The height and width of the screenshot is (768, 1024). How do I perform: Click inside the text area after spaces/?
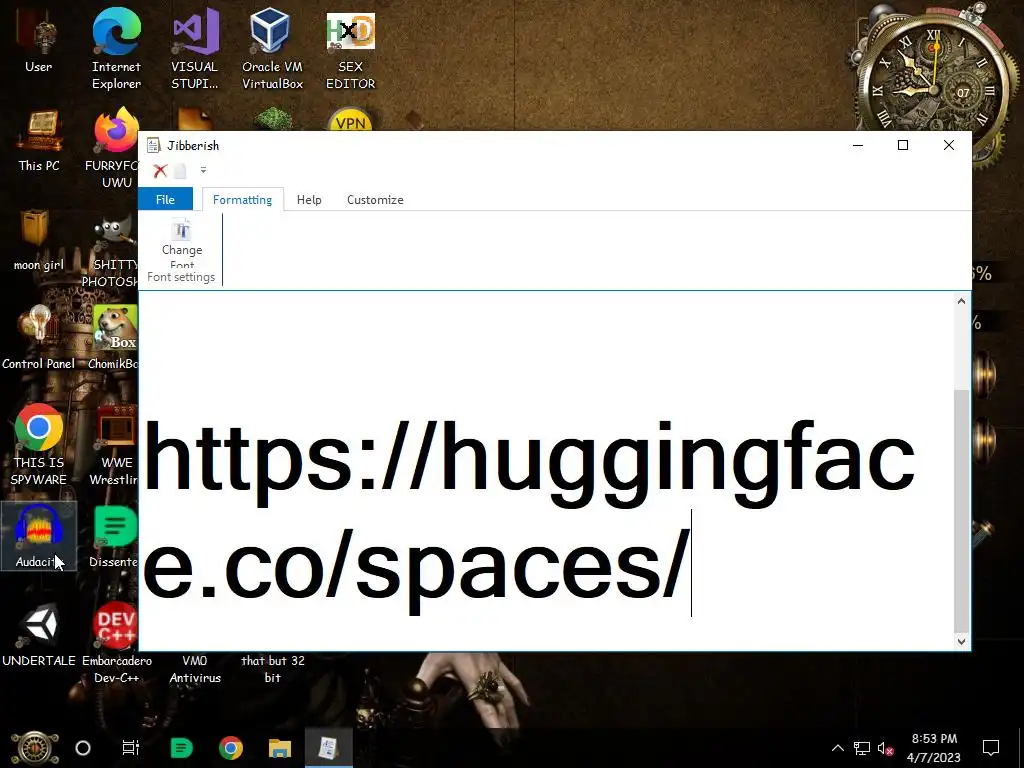(x=691, y=563)
